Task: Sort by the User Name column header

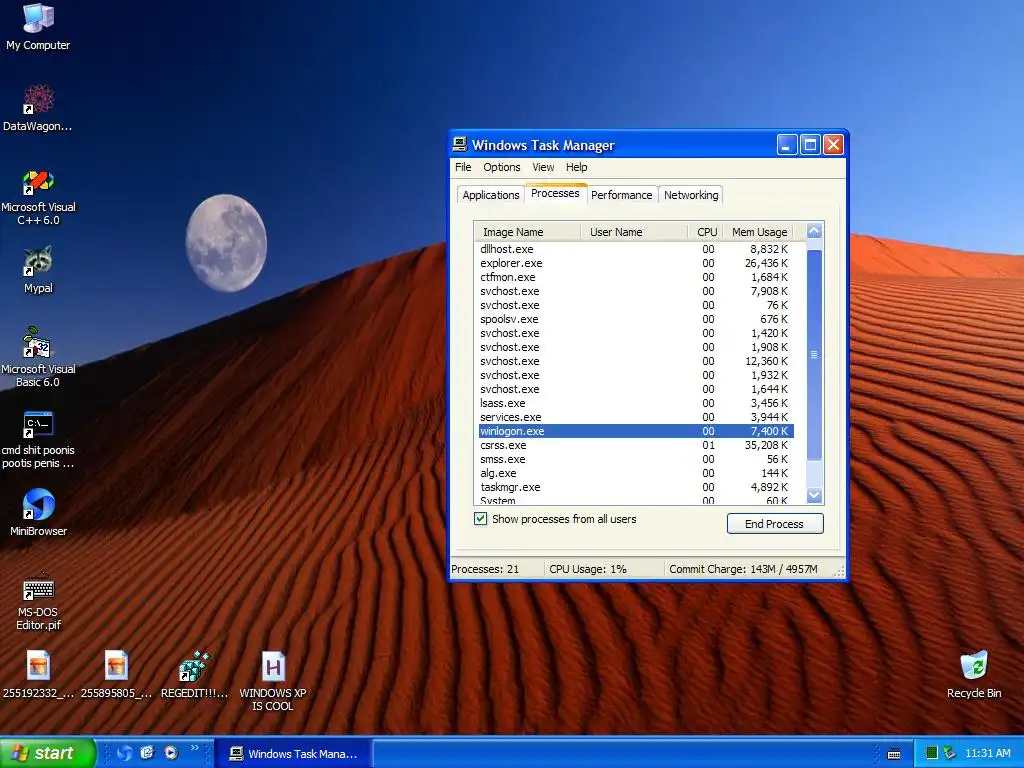Action: [x=634, y=232]
